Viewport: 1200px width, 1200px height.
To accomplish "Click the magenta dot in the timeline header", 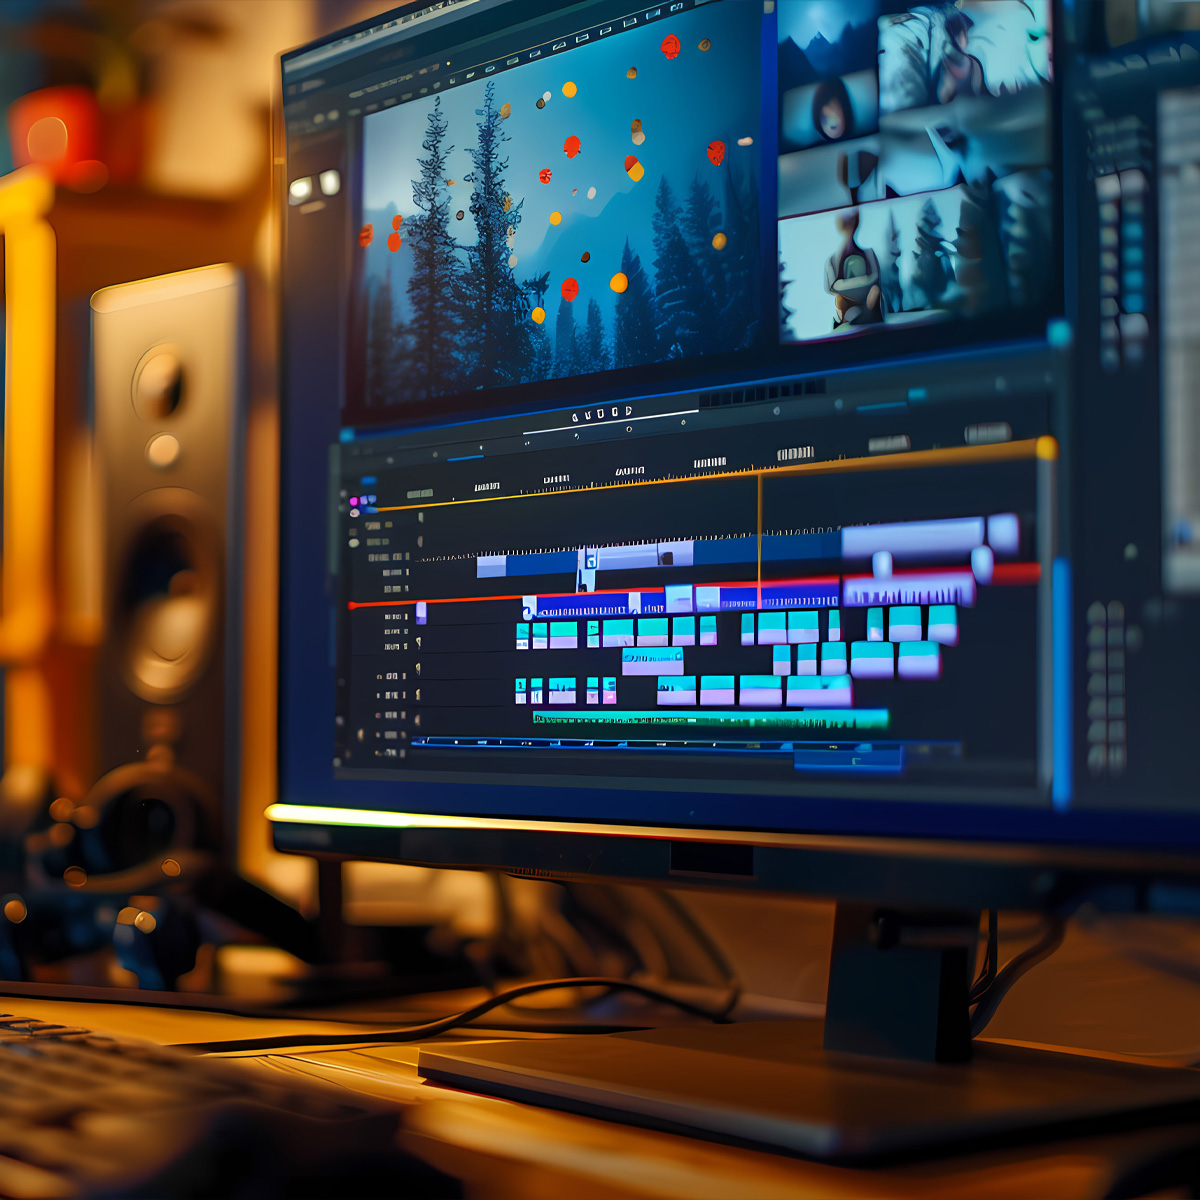I will [x=354, y=501].
